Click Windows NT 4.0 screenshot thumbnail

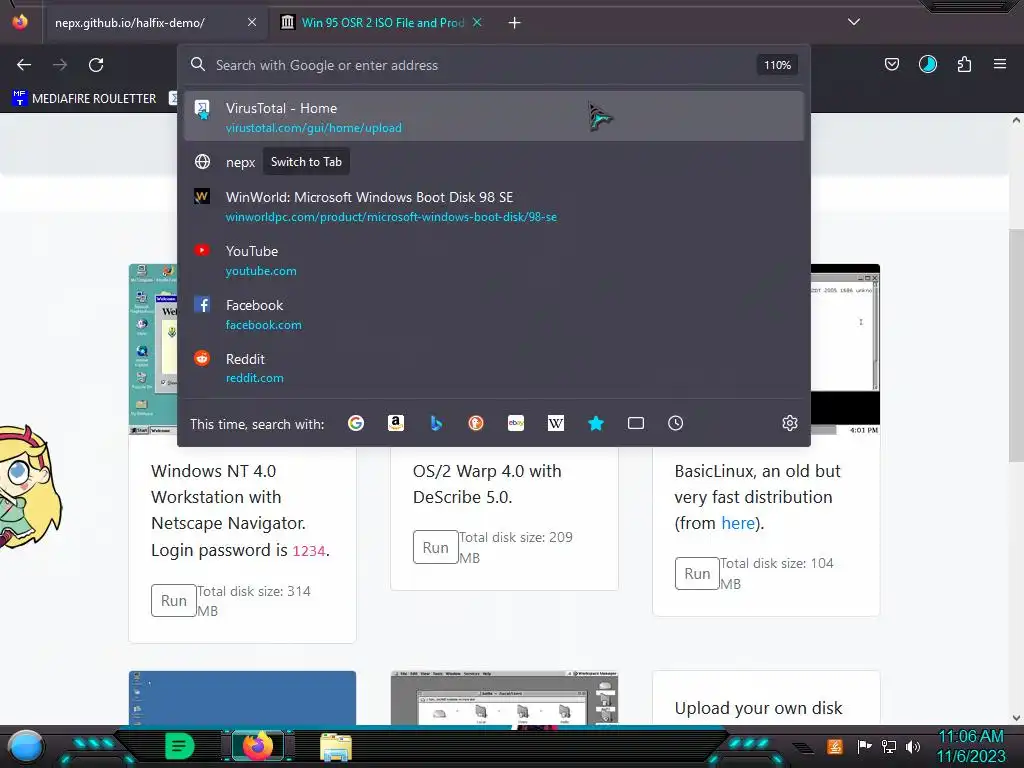153,349
